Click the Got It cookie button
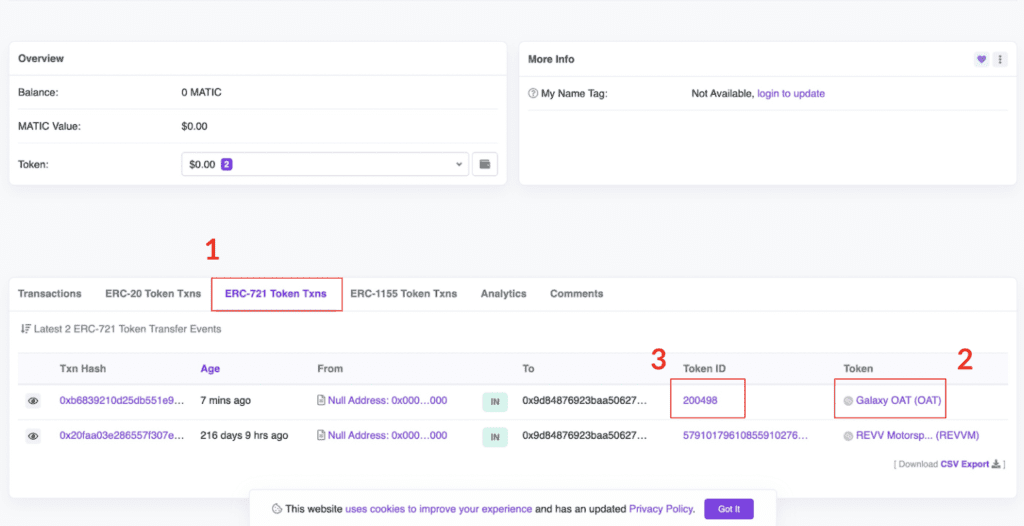This screenshot has height=526, width=1024. 728,509
